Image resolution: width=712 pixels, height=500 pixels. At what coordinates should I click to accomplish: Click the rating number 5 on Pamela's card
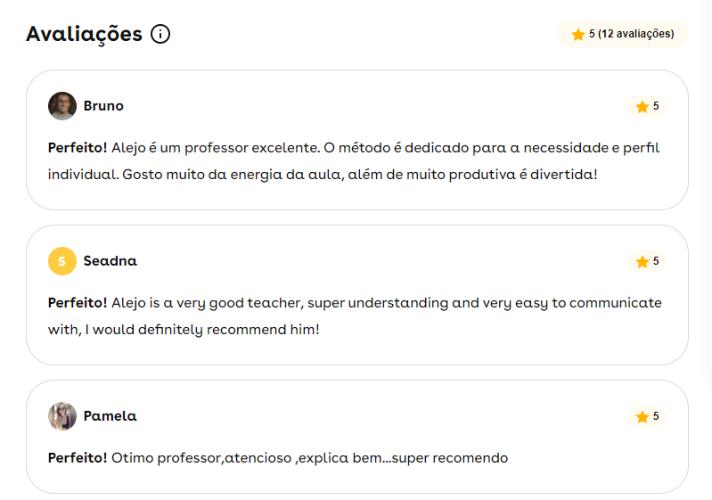point(656,416)
